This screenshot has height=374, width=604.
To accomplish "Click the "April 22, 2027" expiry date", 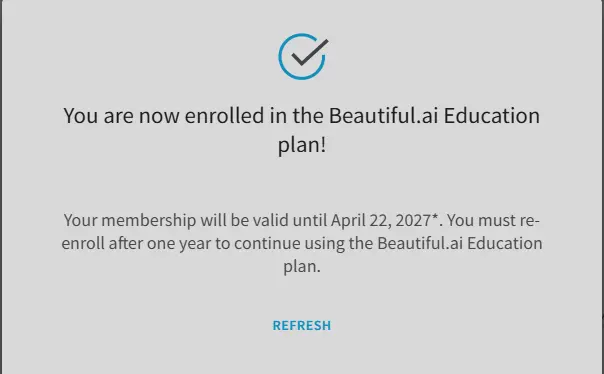I will click(380, 221).
